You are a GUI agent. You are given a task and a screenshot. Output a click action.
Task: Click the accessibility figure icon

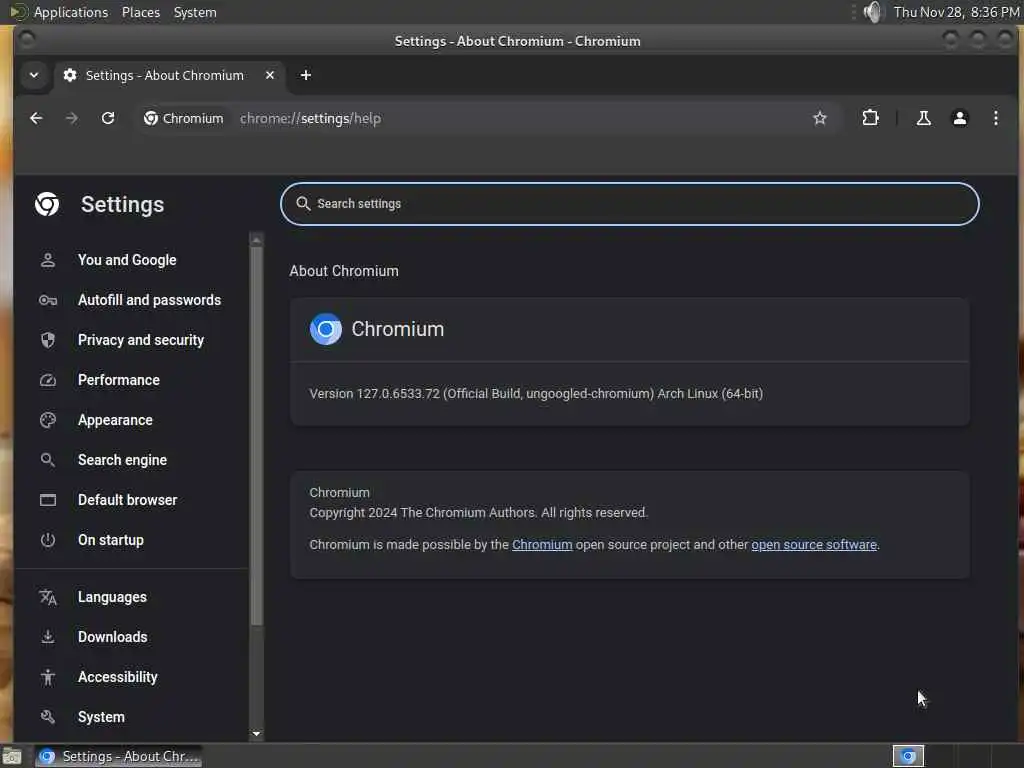click(x=48, y=677)
